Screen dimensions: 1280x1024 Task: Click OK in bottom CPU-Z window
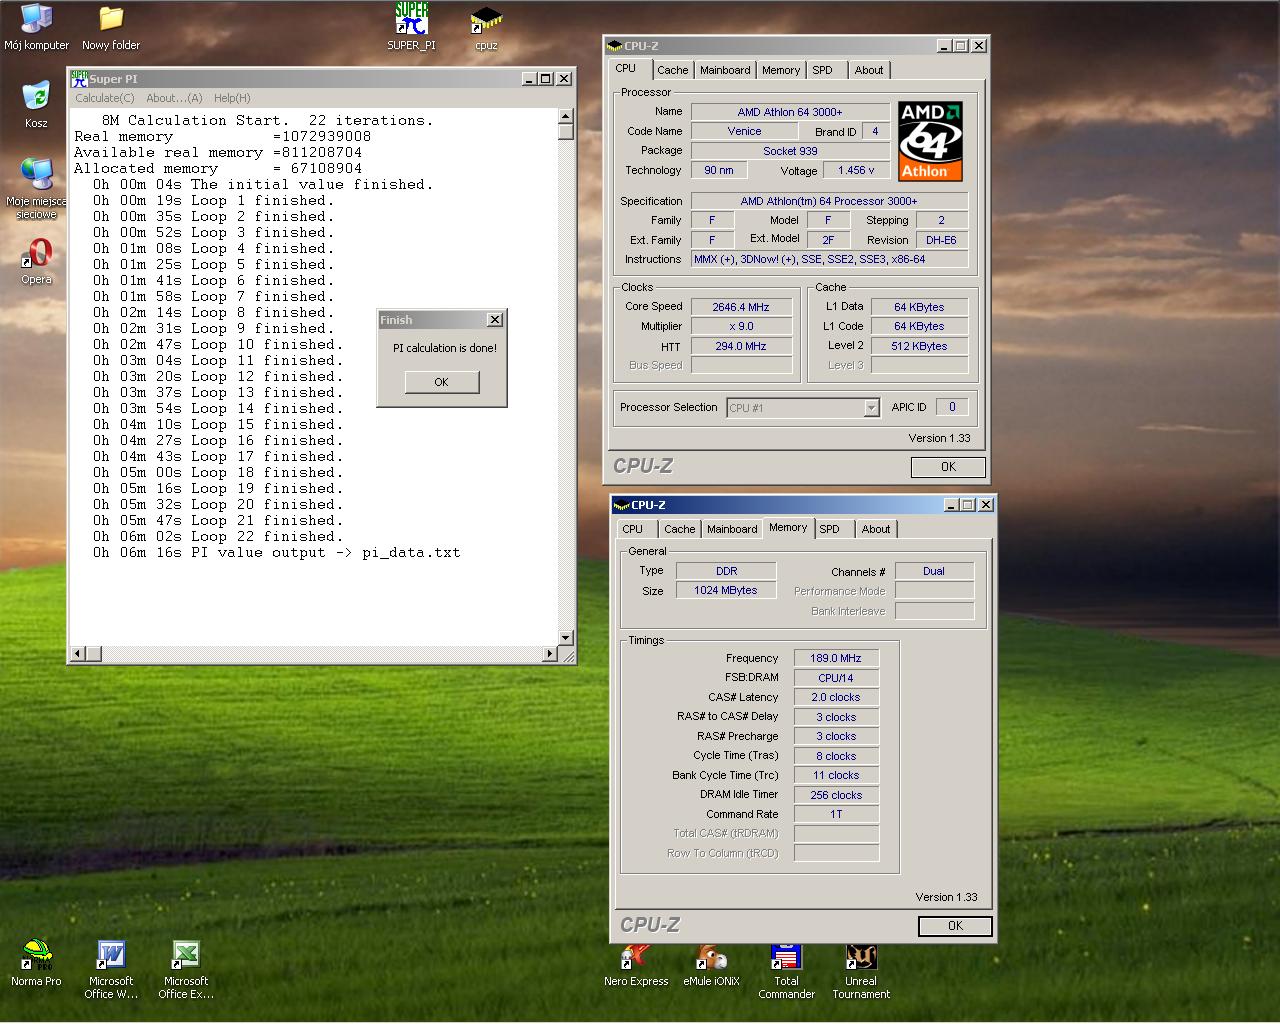(x=955, y=926)
